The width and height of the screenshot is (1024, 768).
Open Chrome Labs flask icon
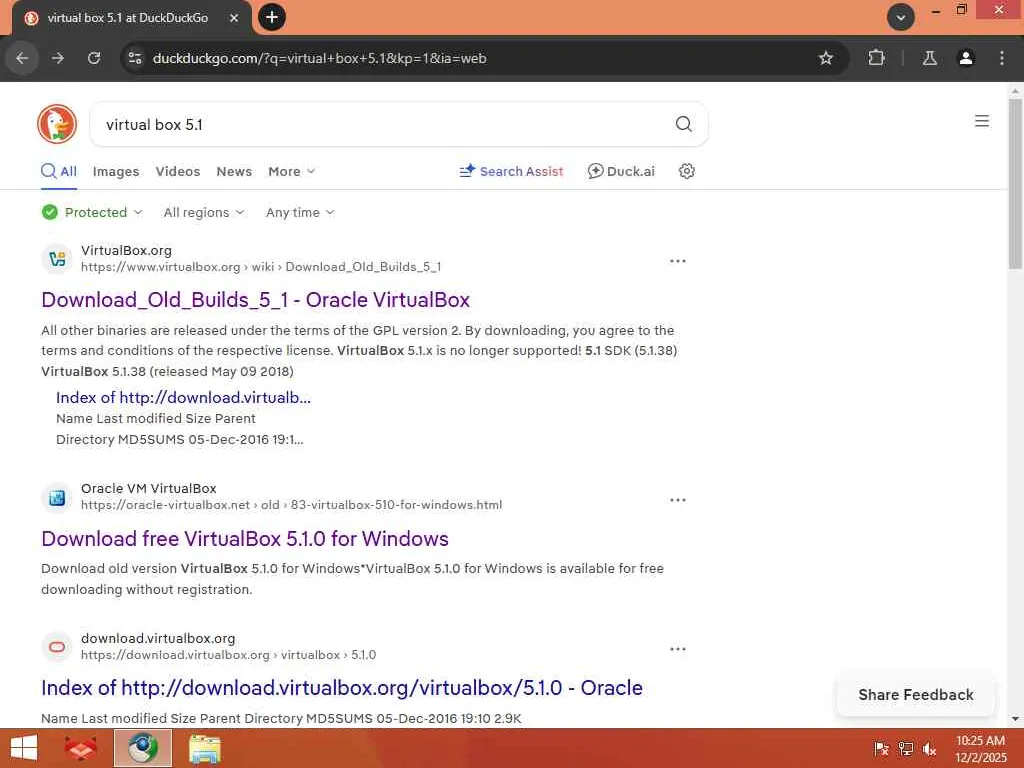click(x=929, y=58)
